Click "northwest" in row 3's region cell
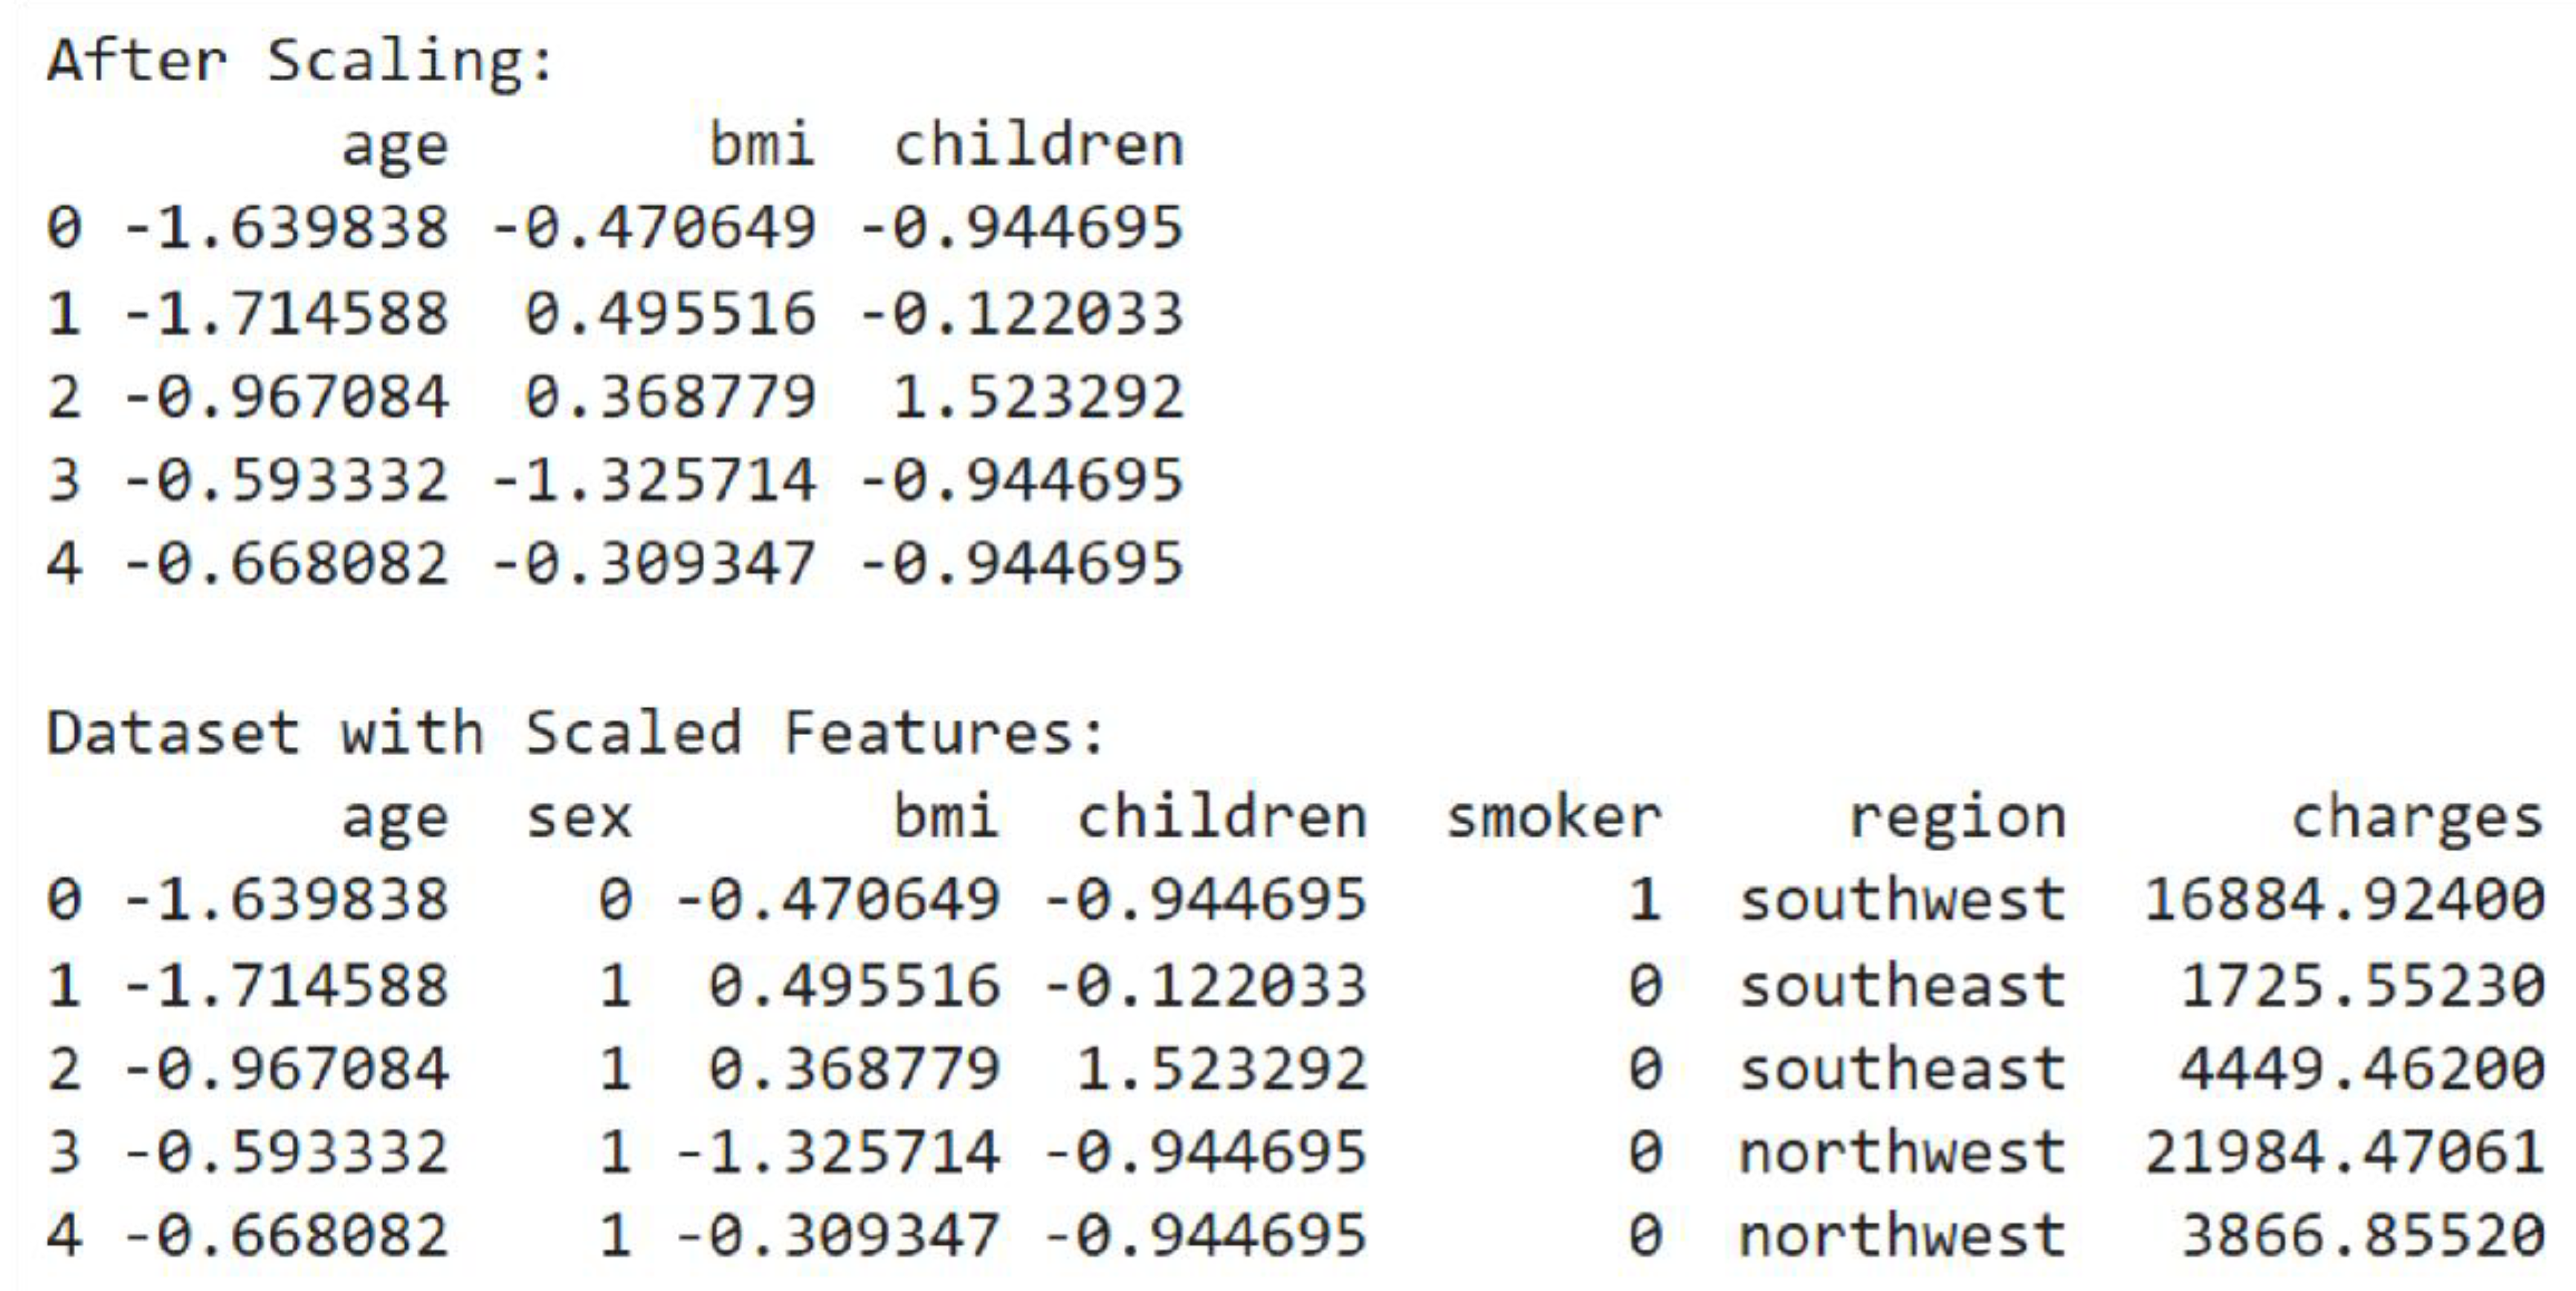The width and height of the screenshot is (2576, 1291). point(1901,1153)
